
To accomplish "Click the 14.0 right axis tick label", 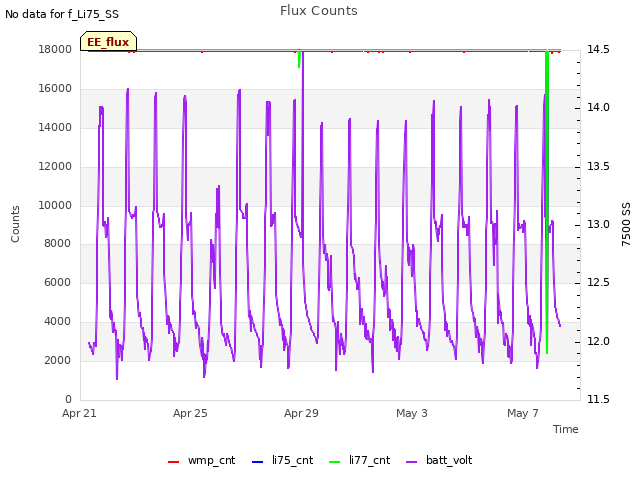I will click(x=598, y=108).
